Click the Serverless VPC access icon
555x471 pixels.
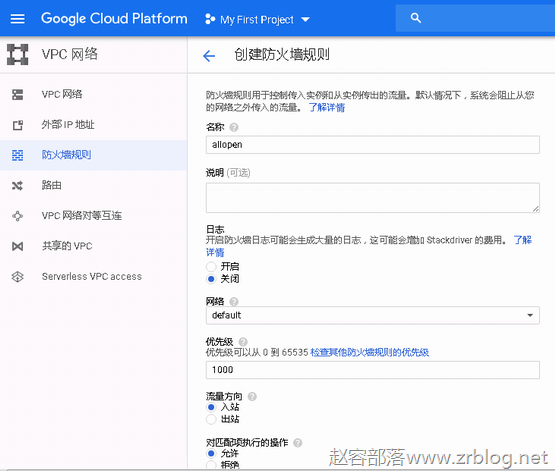coord(17,276)
